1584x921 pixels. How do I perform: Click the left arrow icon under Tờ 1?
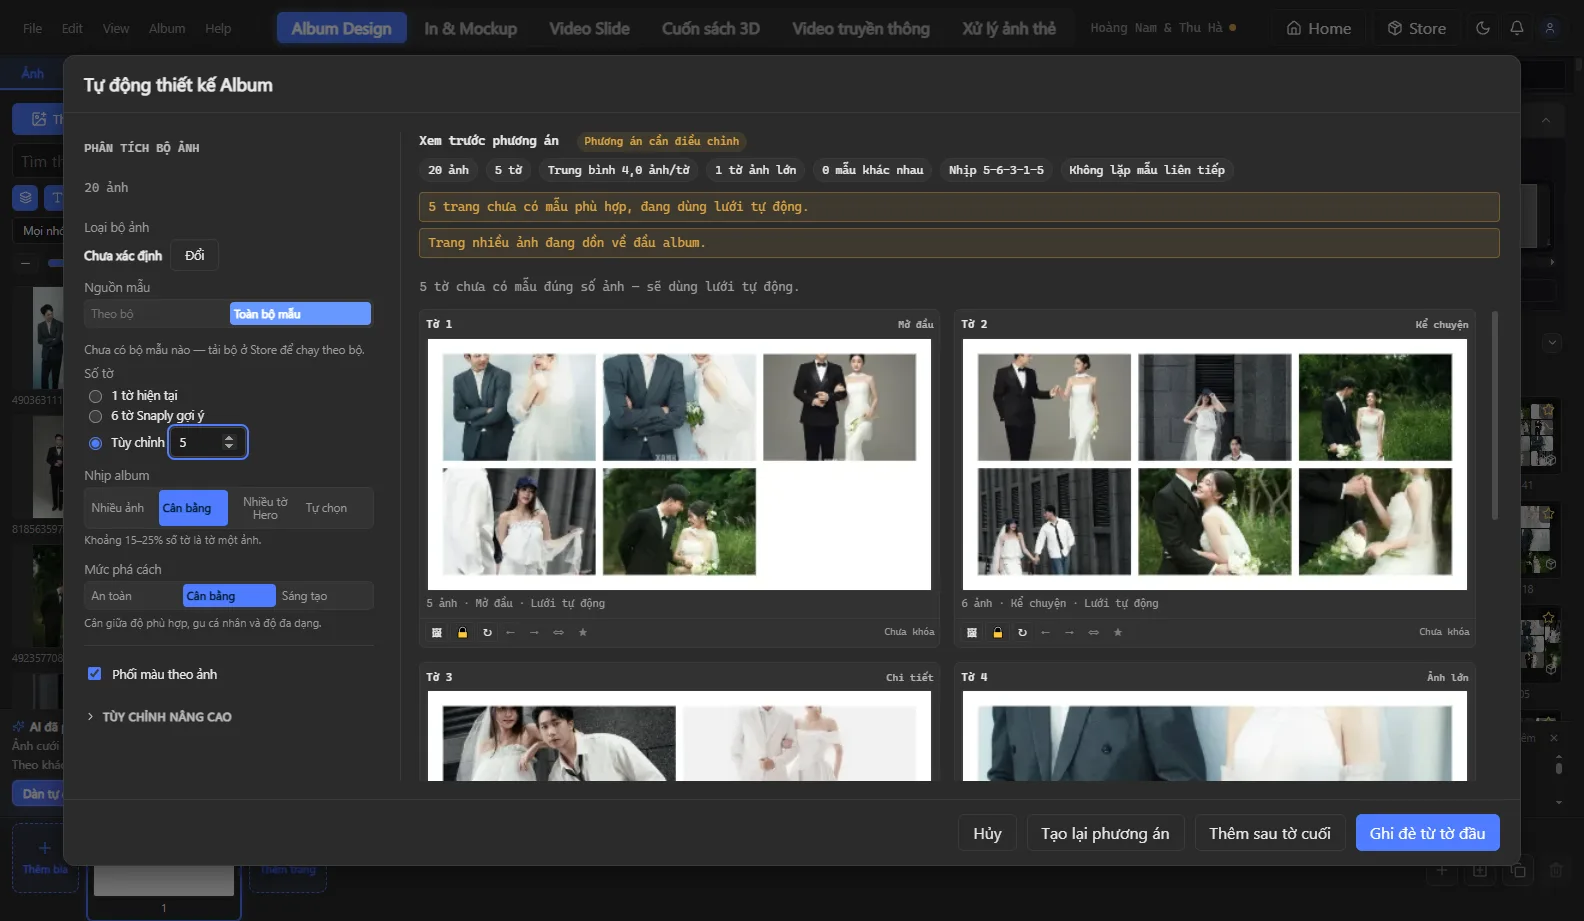point(510,632)
